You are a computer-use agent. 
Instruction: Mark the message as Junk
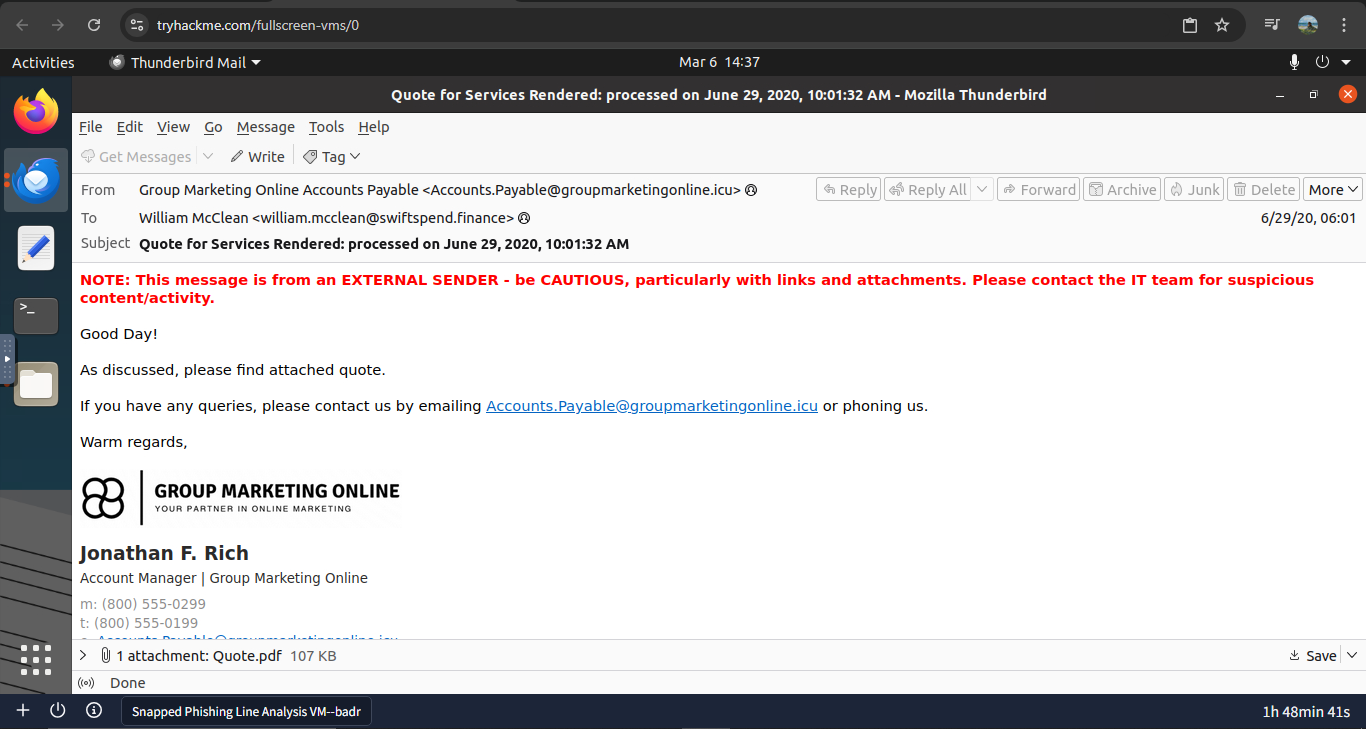(x=1194, y=190)
